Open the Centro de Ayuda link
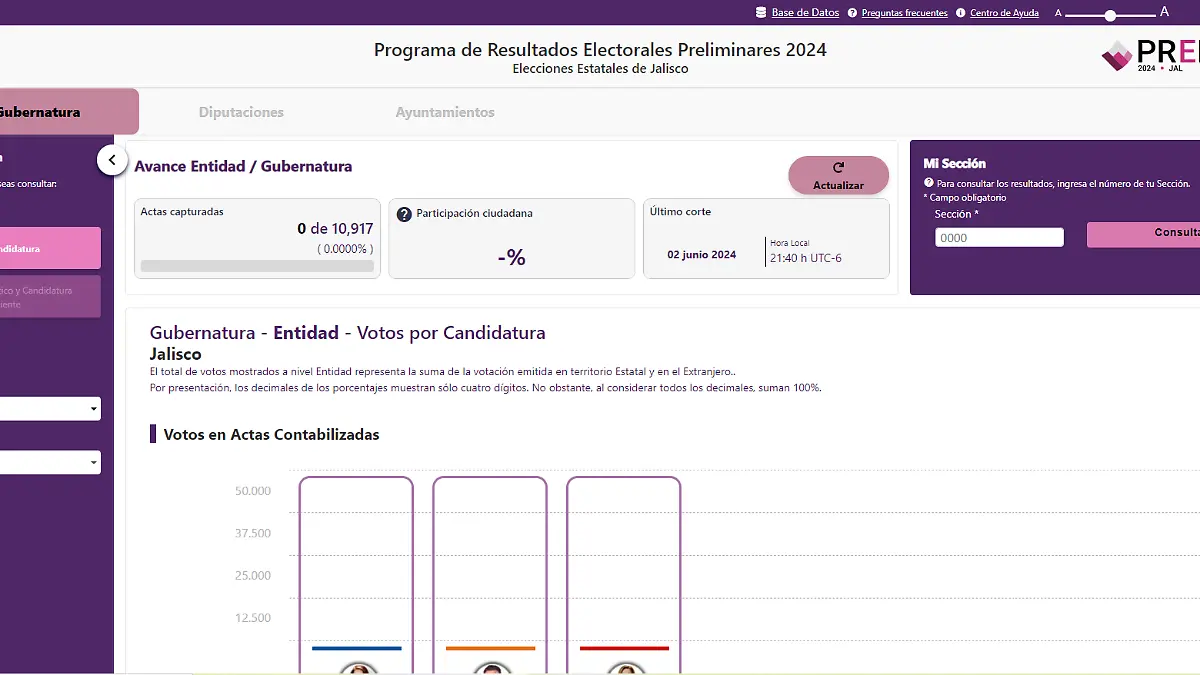Image resolution: width=1200 pixels, height=675 pixels. click(1004, 13)
